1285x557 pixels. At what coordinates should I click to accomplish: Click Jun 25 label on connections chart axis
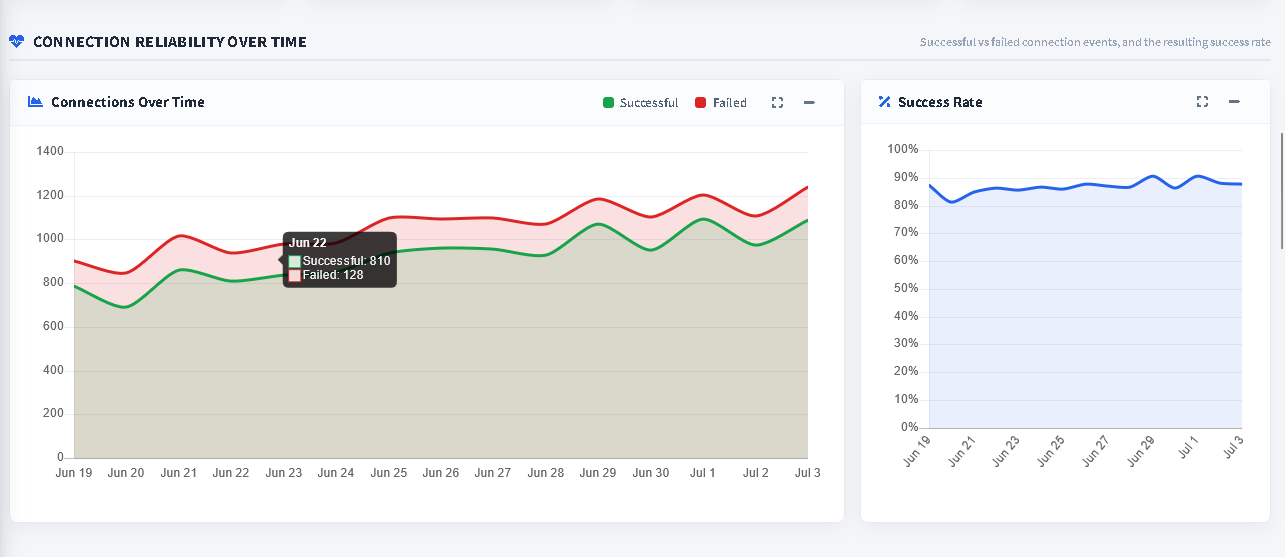pos(388,473)
